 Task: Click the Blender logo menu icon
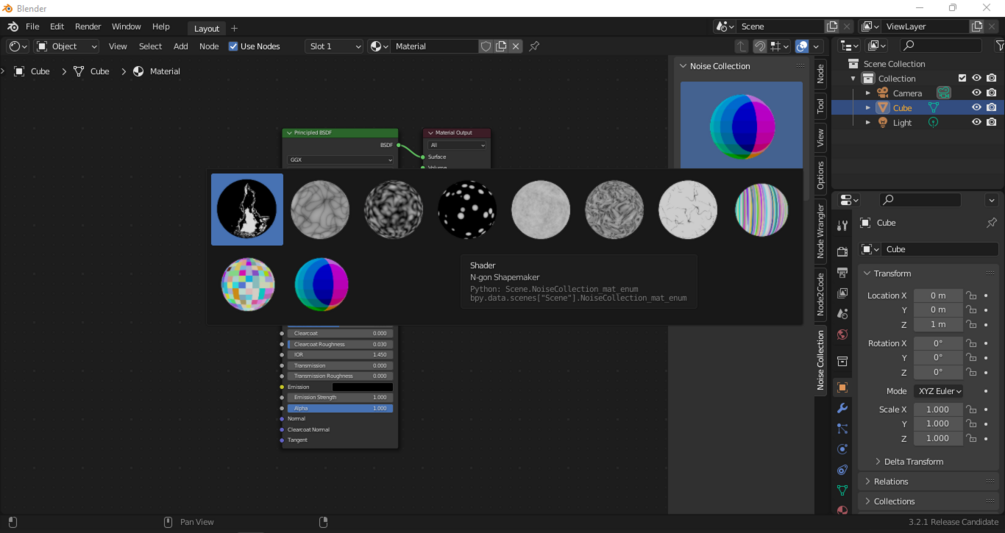pos(12,27)
